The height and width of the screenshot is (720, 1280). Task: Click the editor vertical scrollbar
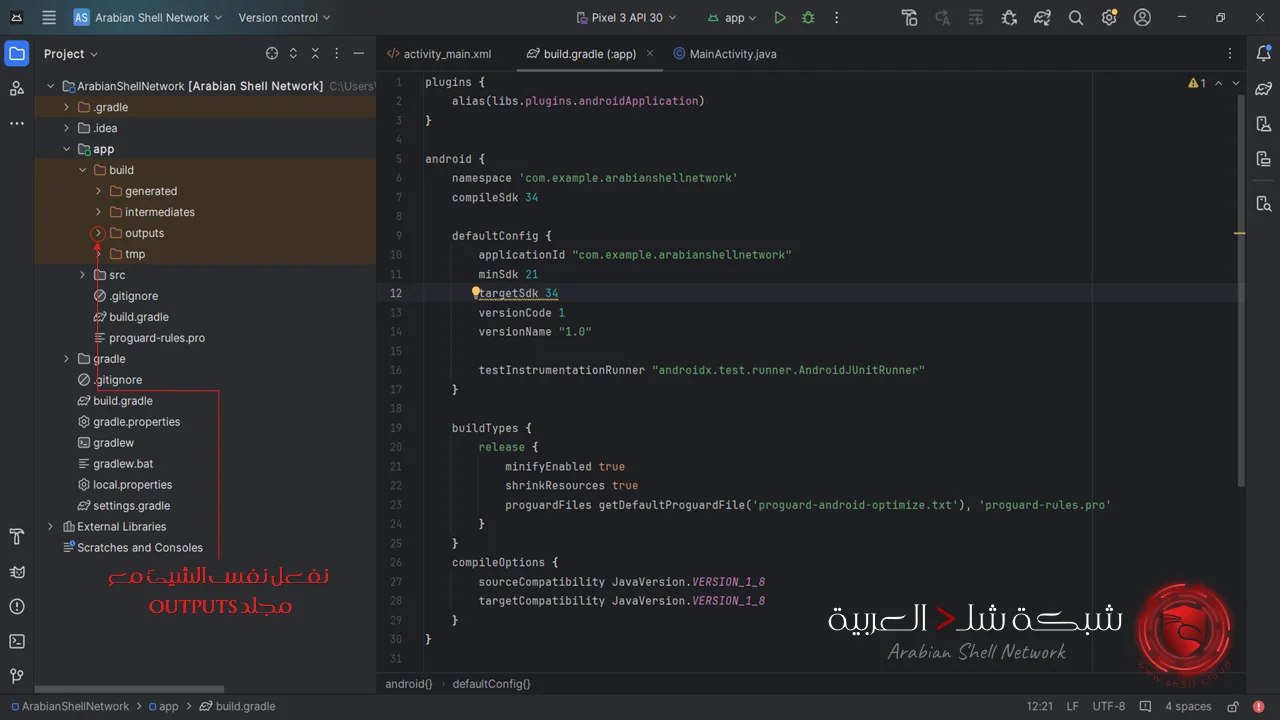click(x=1241, y=290)
